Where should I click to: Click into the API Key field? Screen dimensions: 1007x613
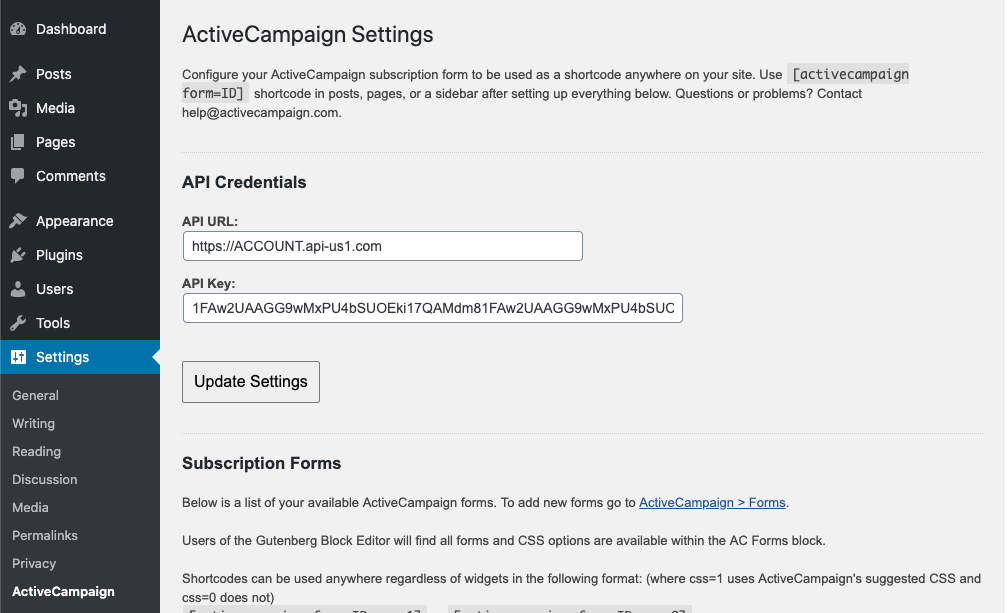(432, 308)
